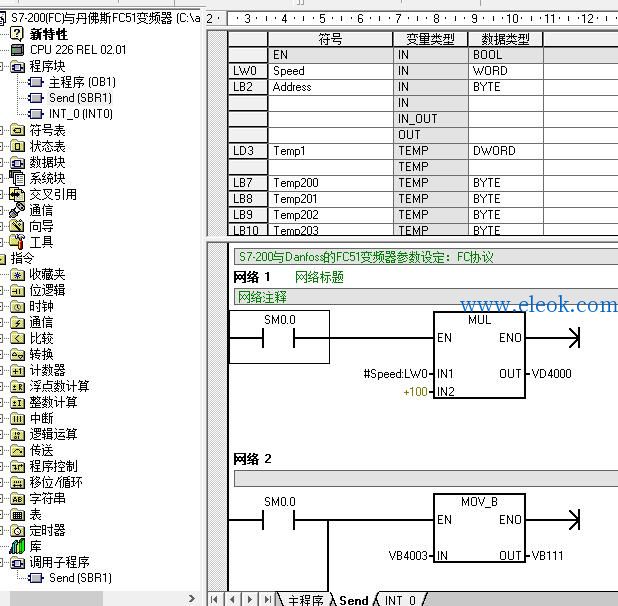
Task: Open INT_0 (INT0) block icon
Action: tap(36, 114)
